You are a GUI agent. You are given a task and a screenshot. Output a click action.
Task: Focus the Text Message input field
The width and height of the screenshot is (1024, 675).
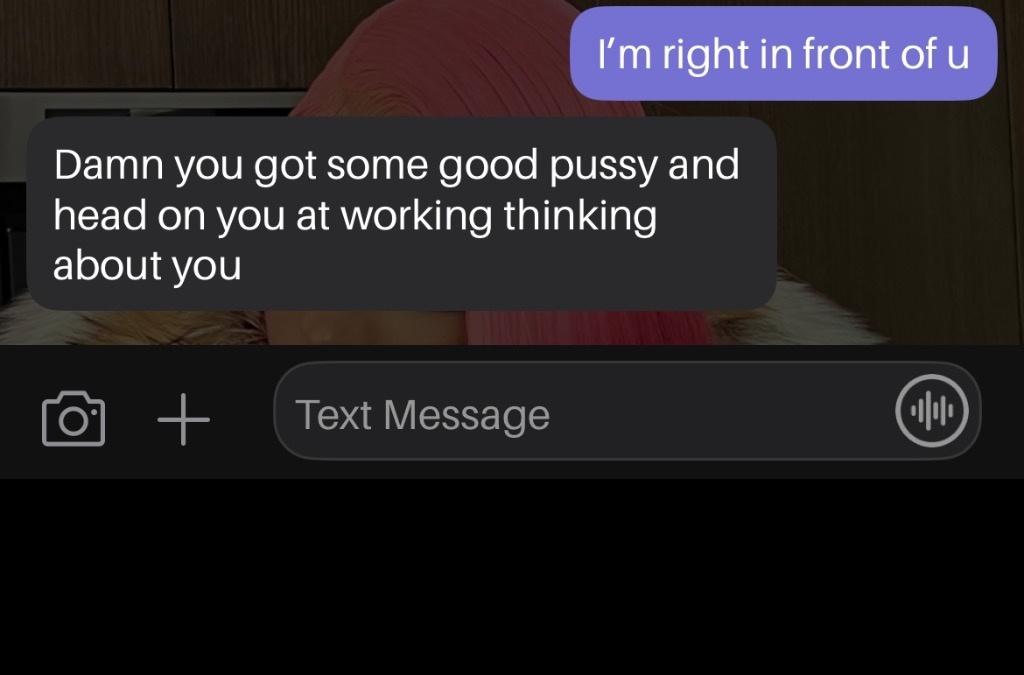click(627, 411)
